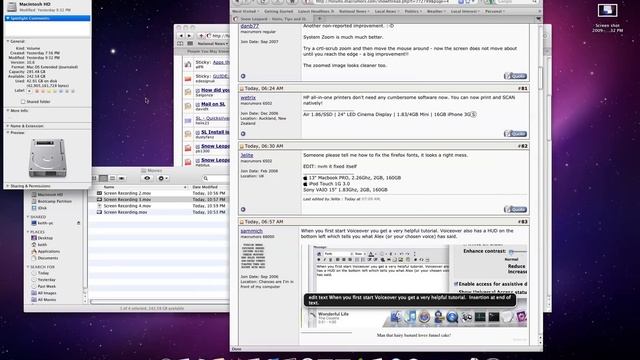Click the add bookmark plus button in Safari
This screenshot has width=640, height=360.
click(201, 36)
